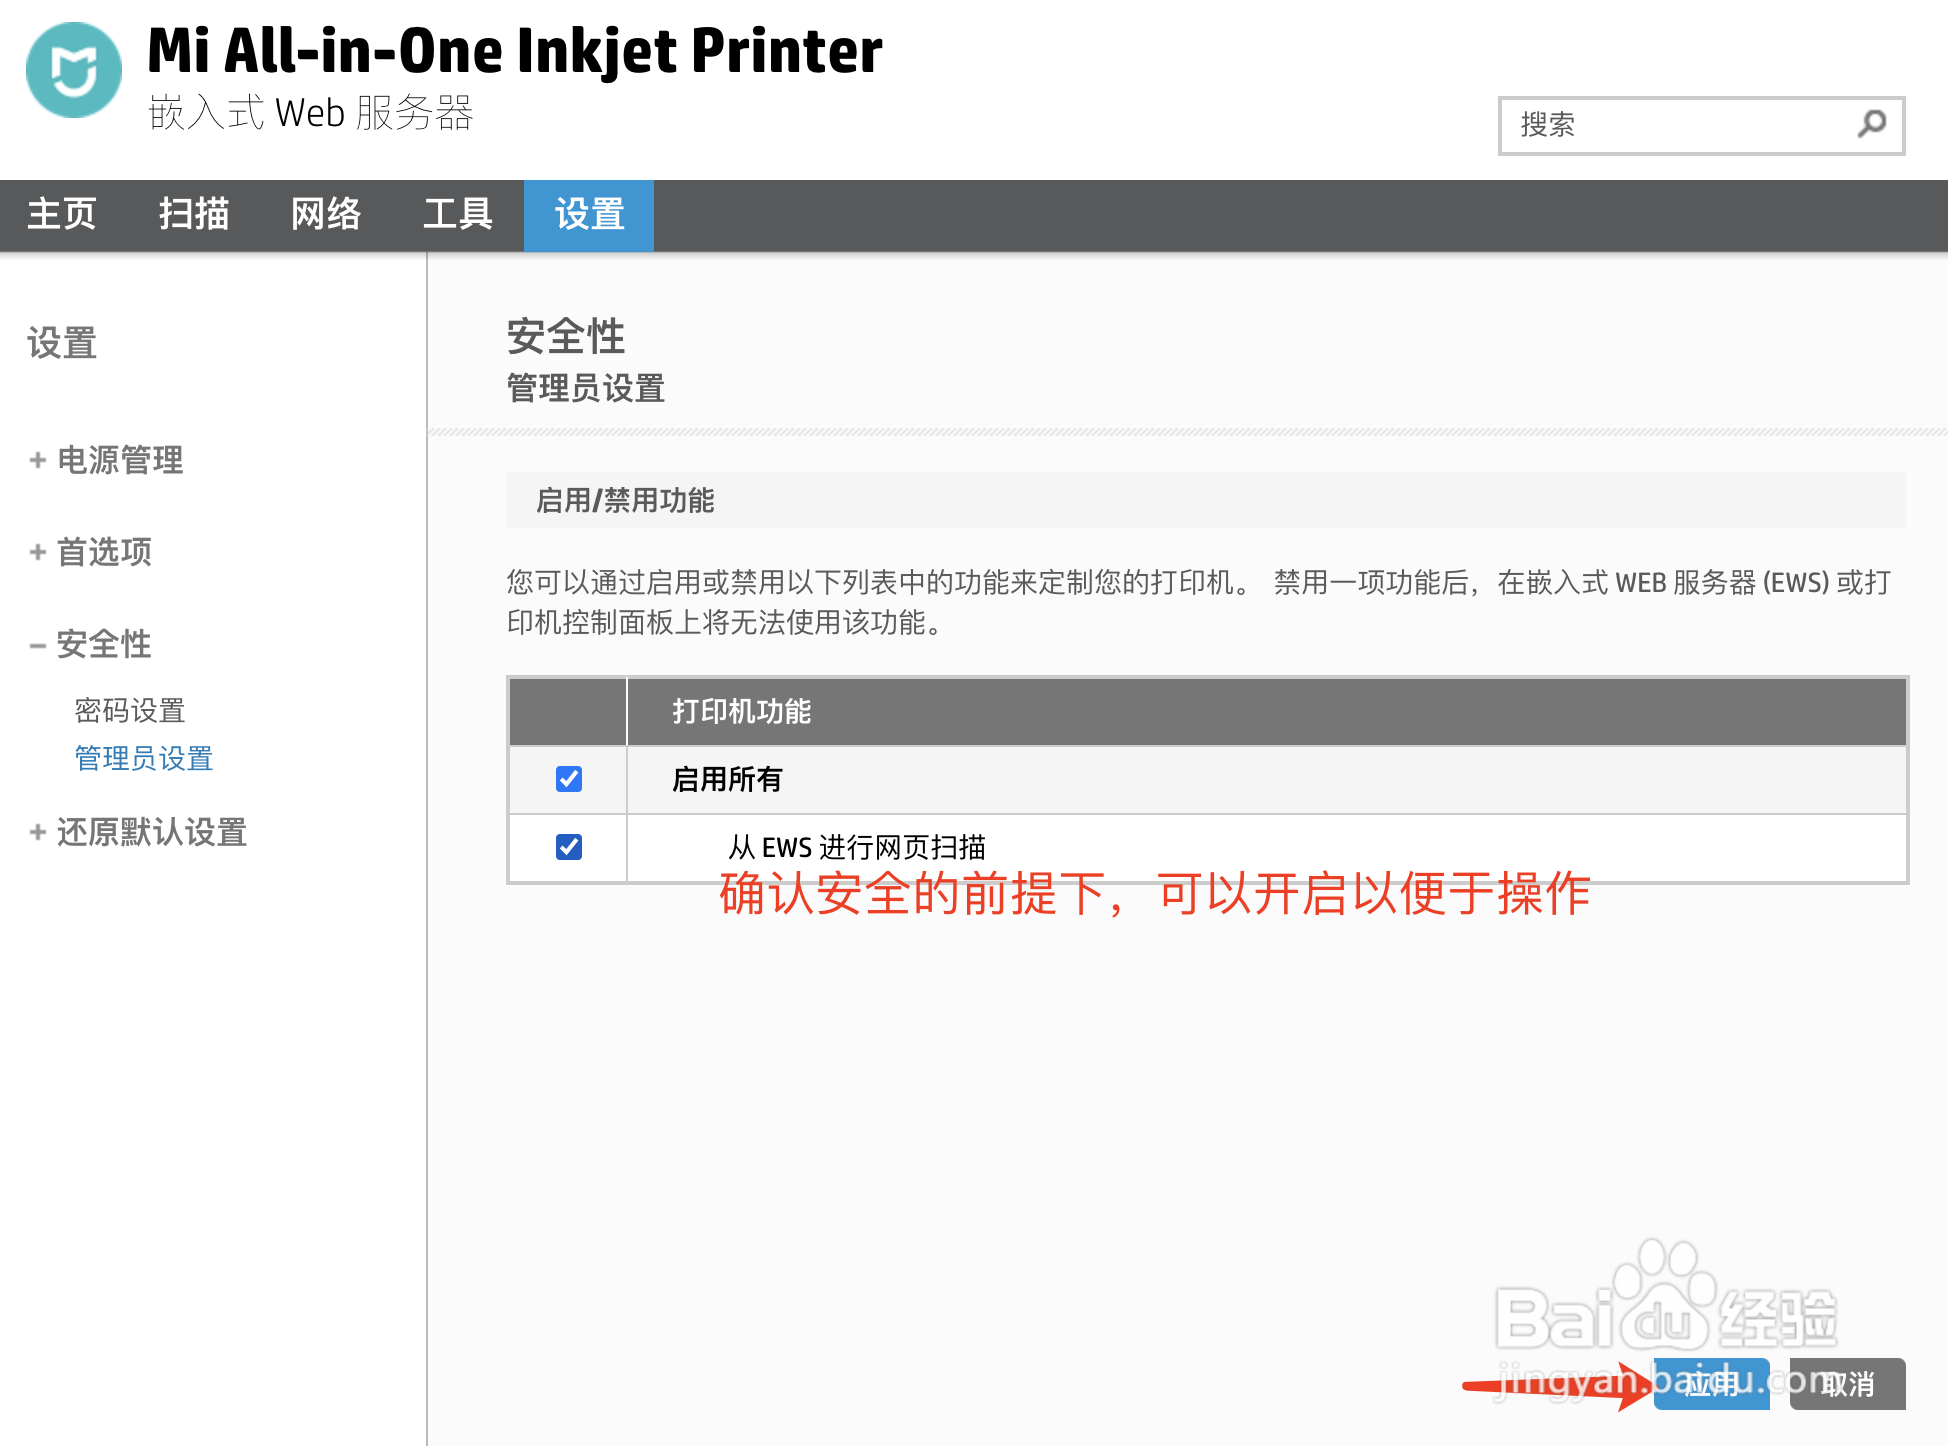1948x1446 pixels.
Task: Open the 工具 tab
Action: click(458, 214)
